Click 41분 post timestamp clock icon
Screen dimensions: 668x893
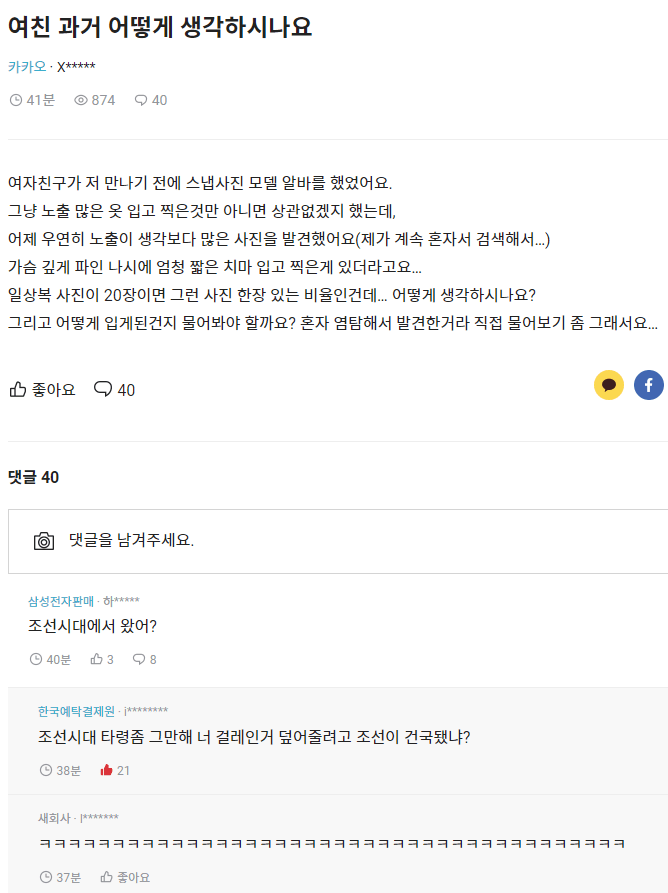click(15, 100)
